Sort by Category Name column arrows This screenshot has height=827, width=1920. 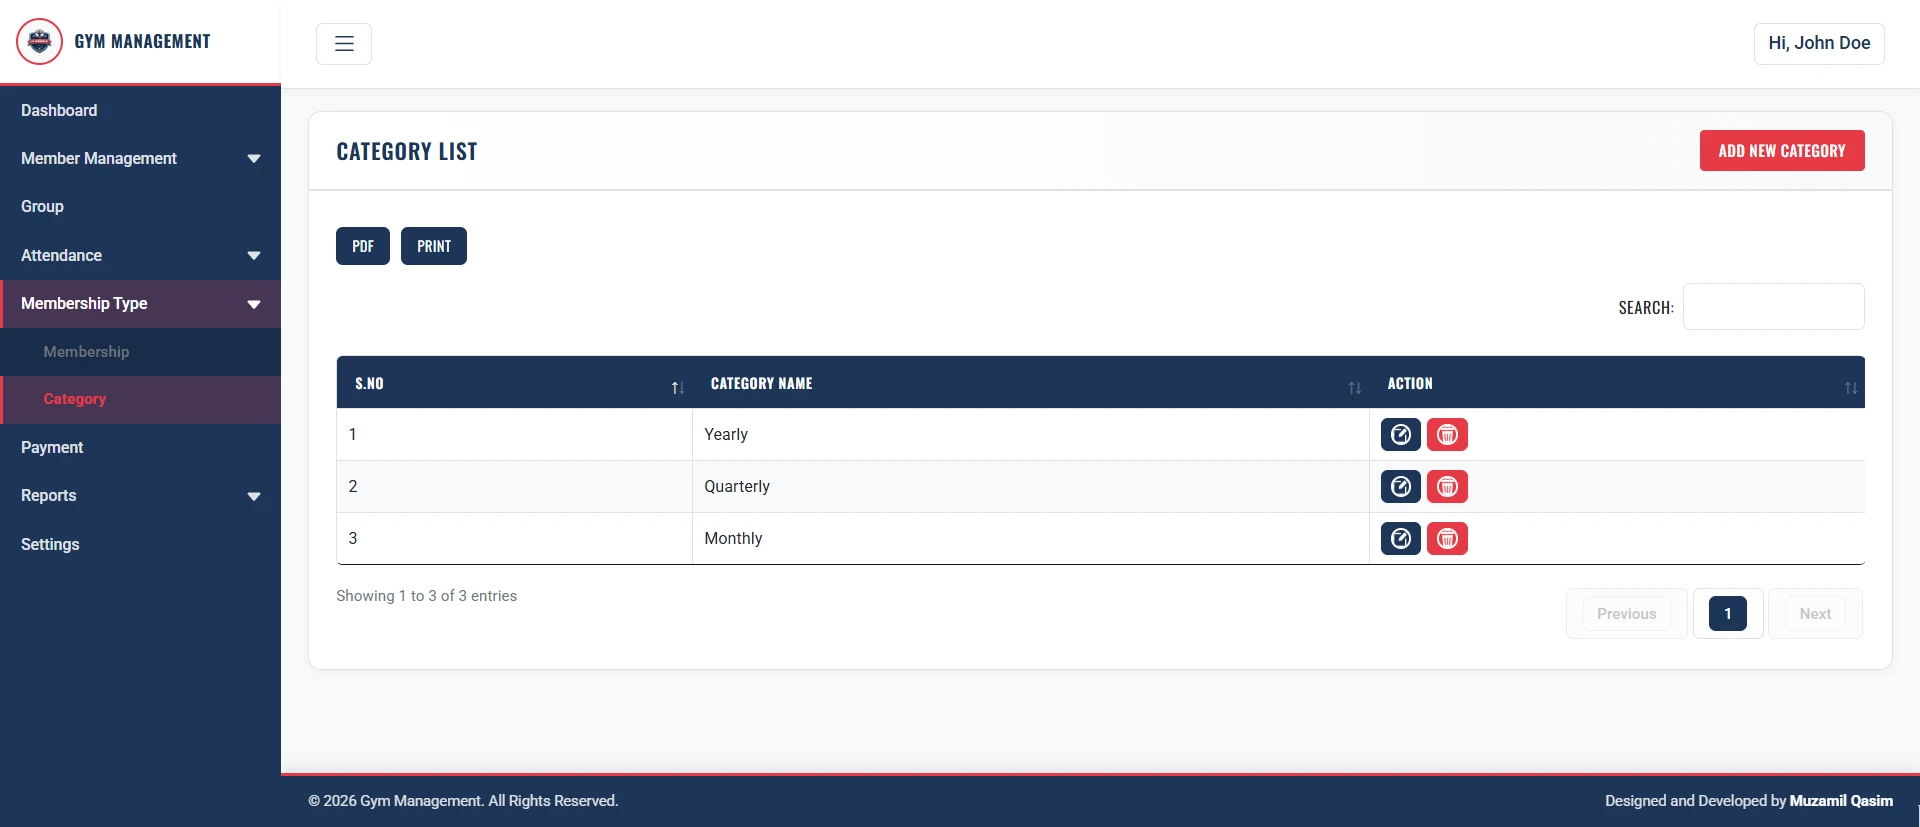1354,388
